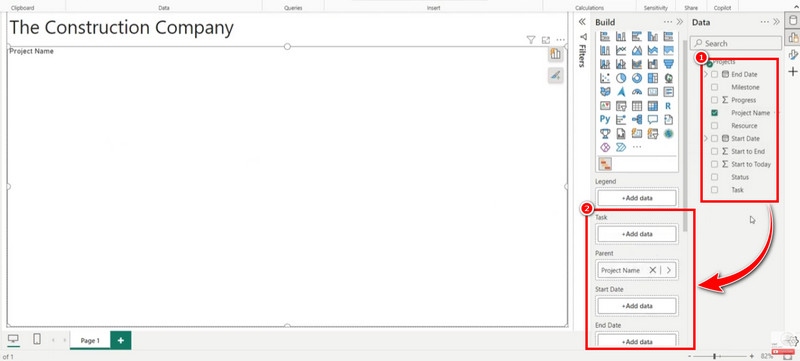The width and height of the screenshot is (800, 361).
Task: Open the Page 1 tab
Action: point(90,340)
